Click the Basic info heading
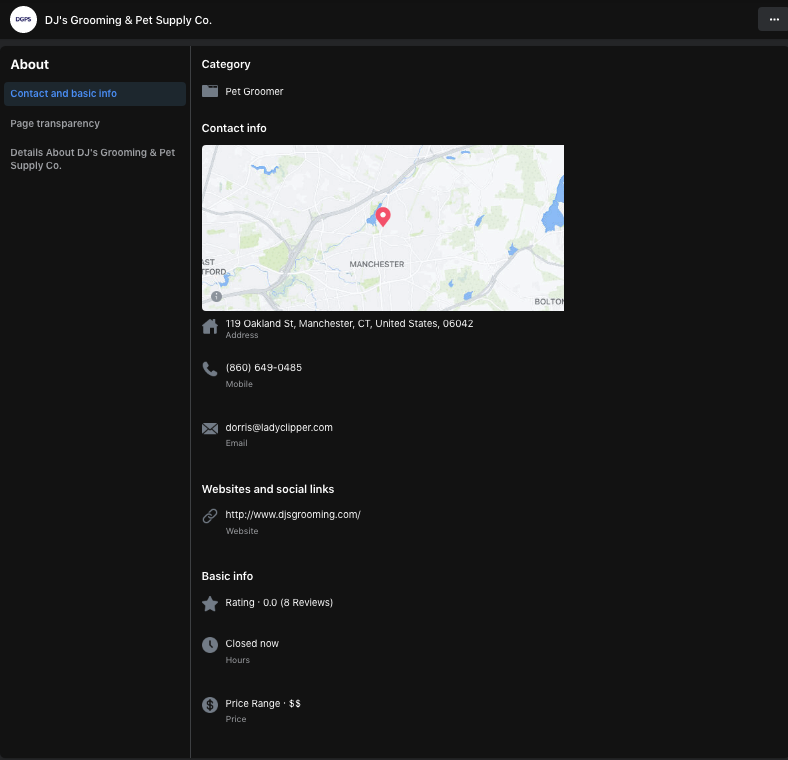This screenshot has width=788, height=760. (227, 577)
